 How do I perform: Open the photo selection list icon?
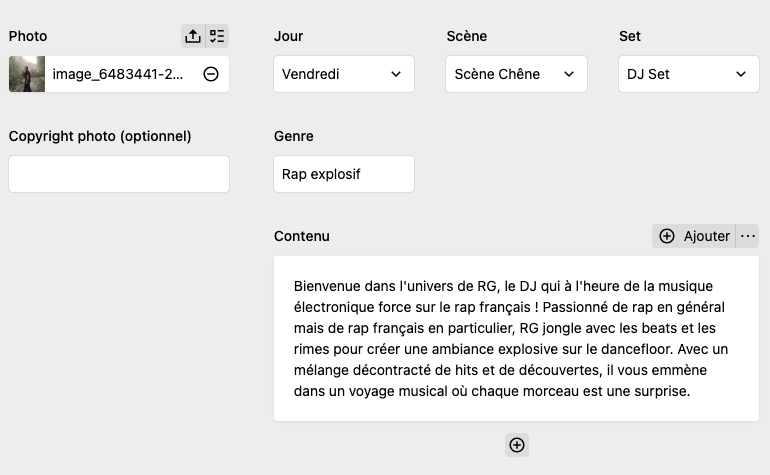(217, 36)
